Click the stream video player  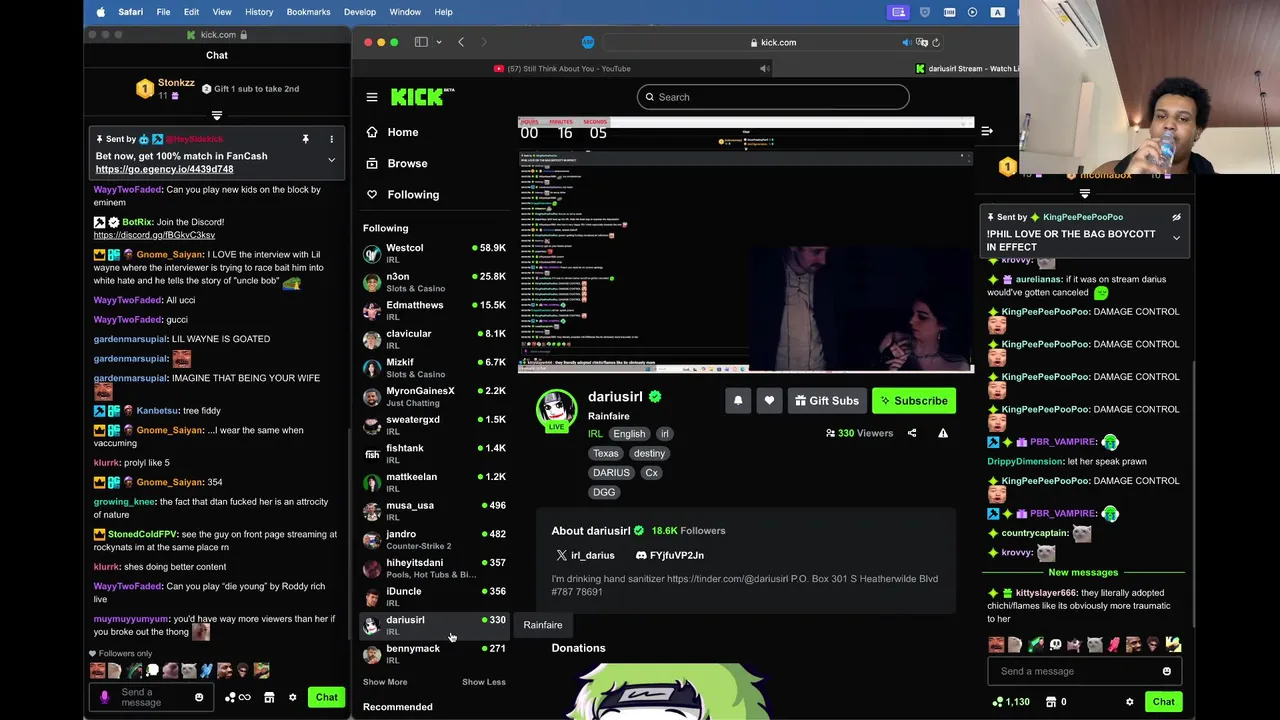click(746, 245)
